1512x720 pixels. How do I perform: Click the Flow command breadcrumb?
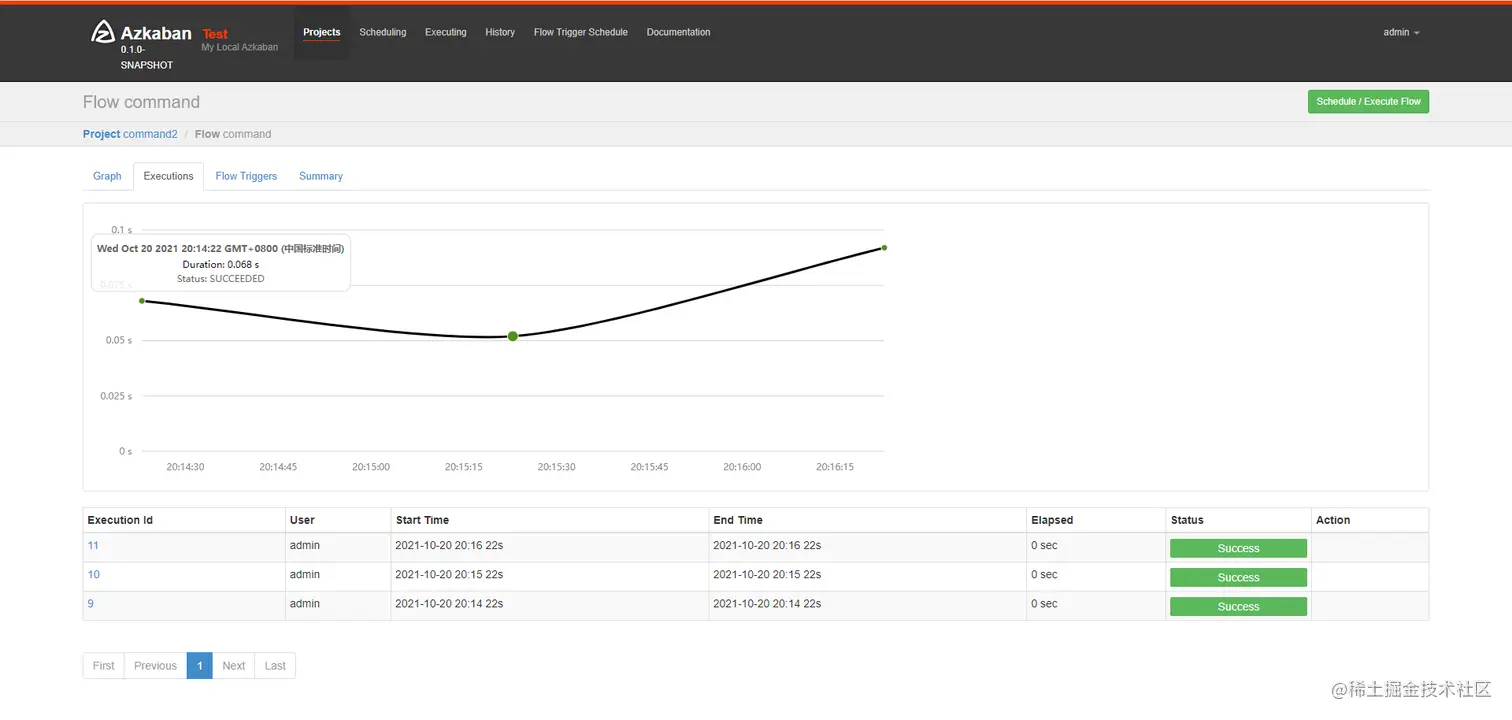point(233,134)
